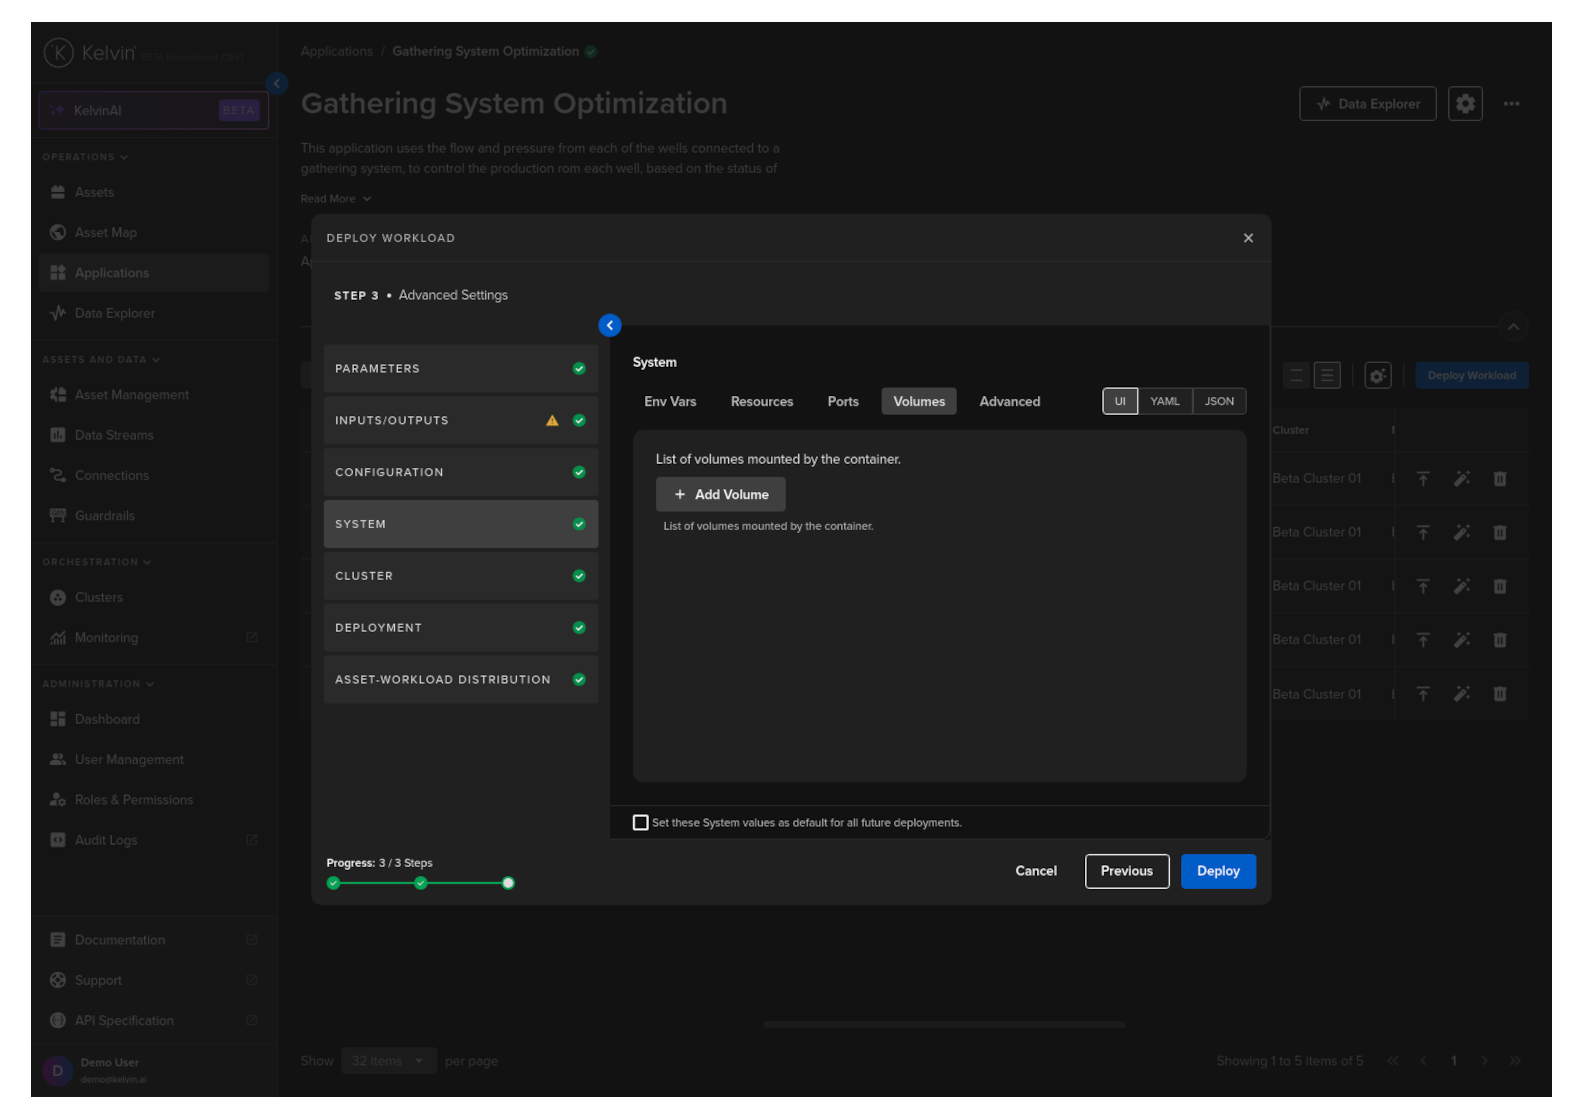This screenshot has width=1584, height=1120.
Task: Click the Kelvin logo icon
Action: [x=58, y=53]
